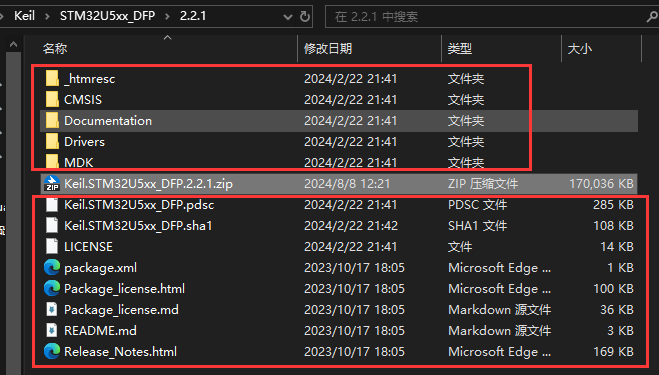Viewport: 659px width, 375px height.
Task: Select the Keil.STM32U5xx_DFP.2.2.1.zip archive icon
Action: 52,184
